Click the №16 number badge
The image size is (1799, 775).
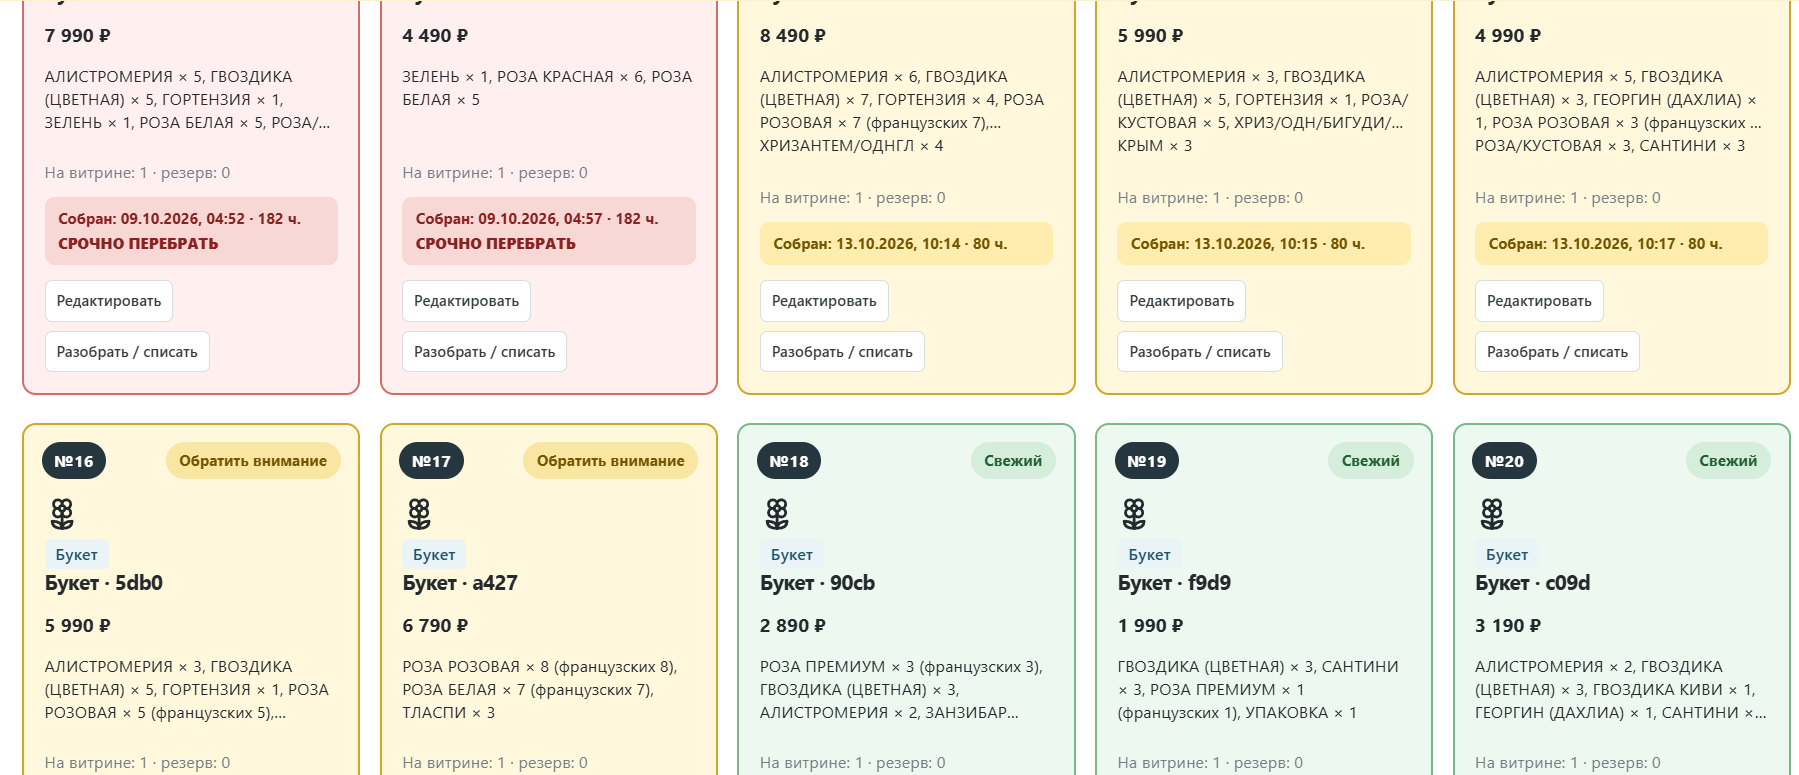pyautogui.click(x=74, y=461)
